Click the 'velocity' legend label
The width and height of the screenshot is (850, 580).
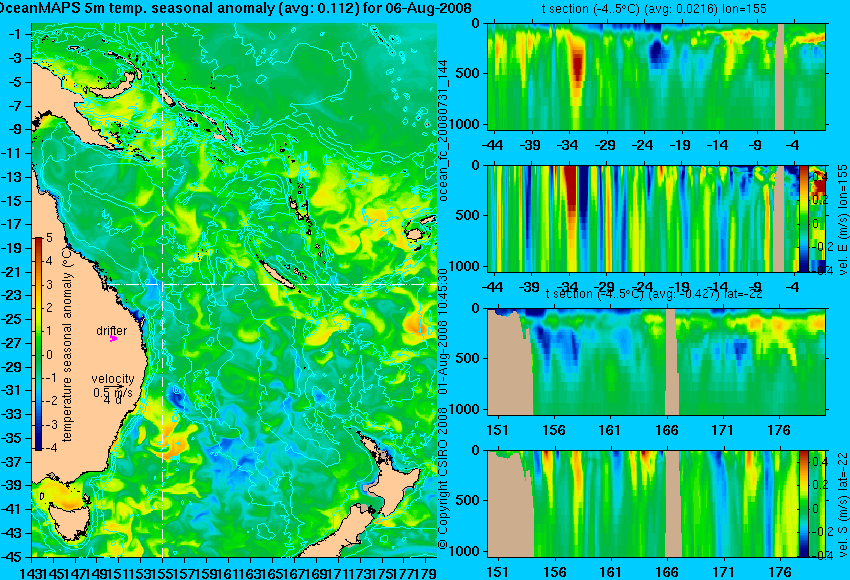tap(113, 379)
